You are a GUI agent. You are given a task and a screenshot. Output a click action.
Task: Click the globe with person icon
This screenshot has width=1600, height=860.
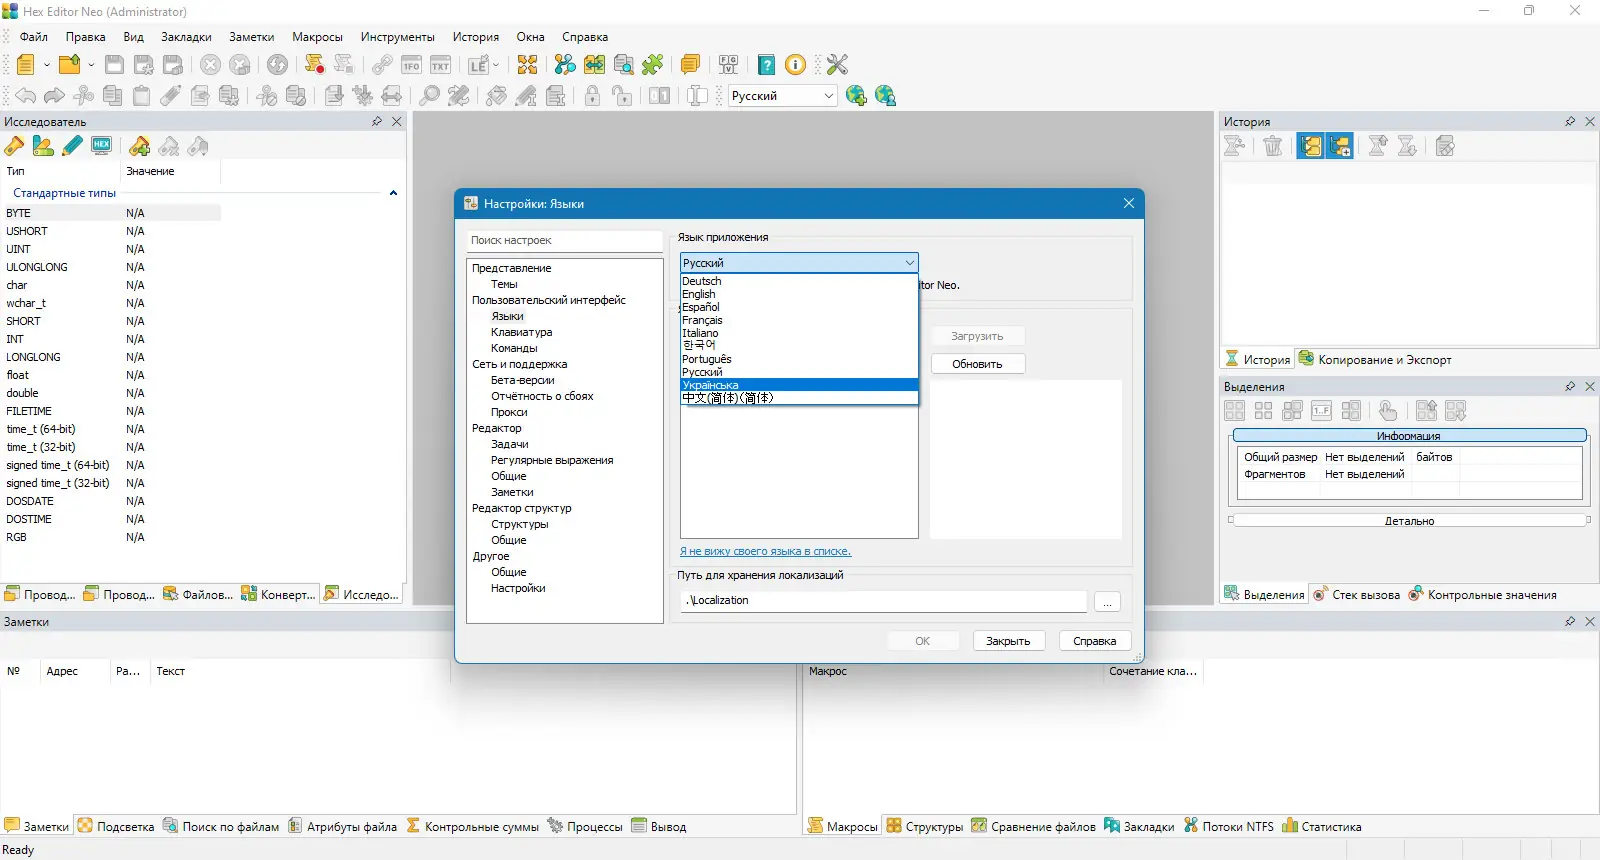885,96
